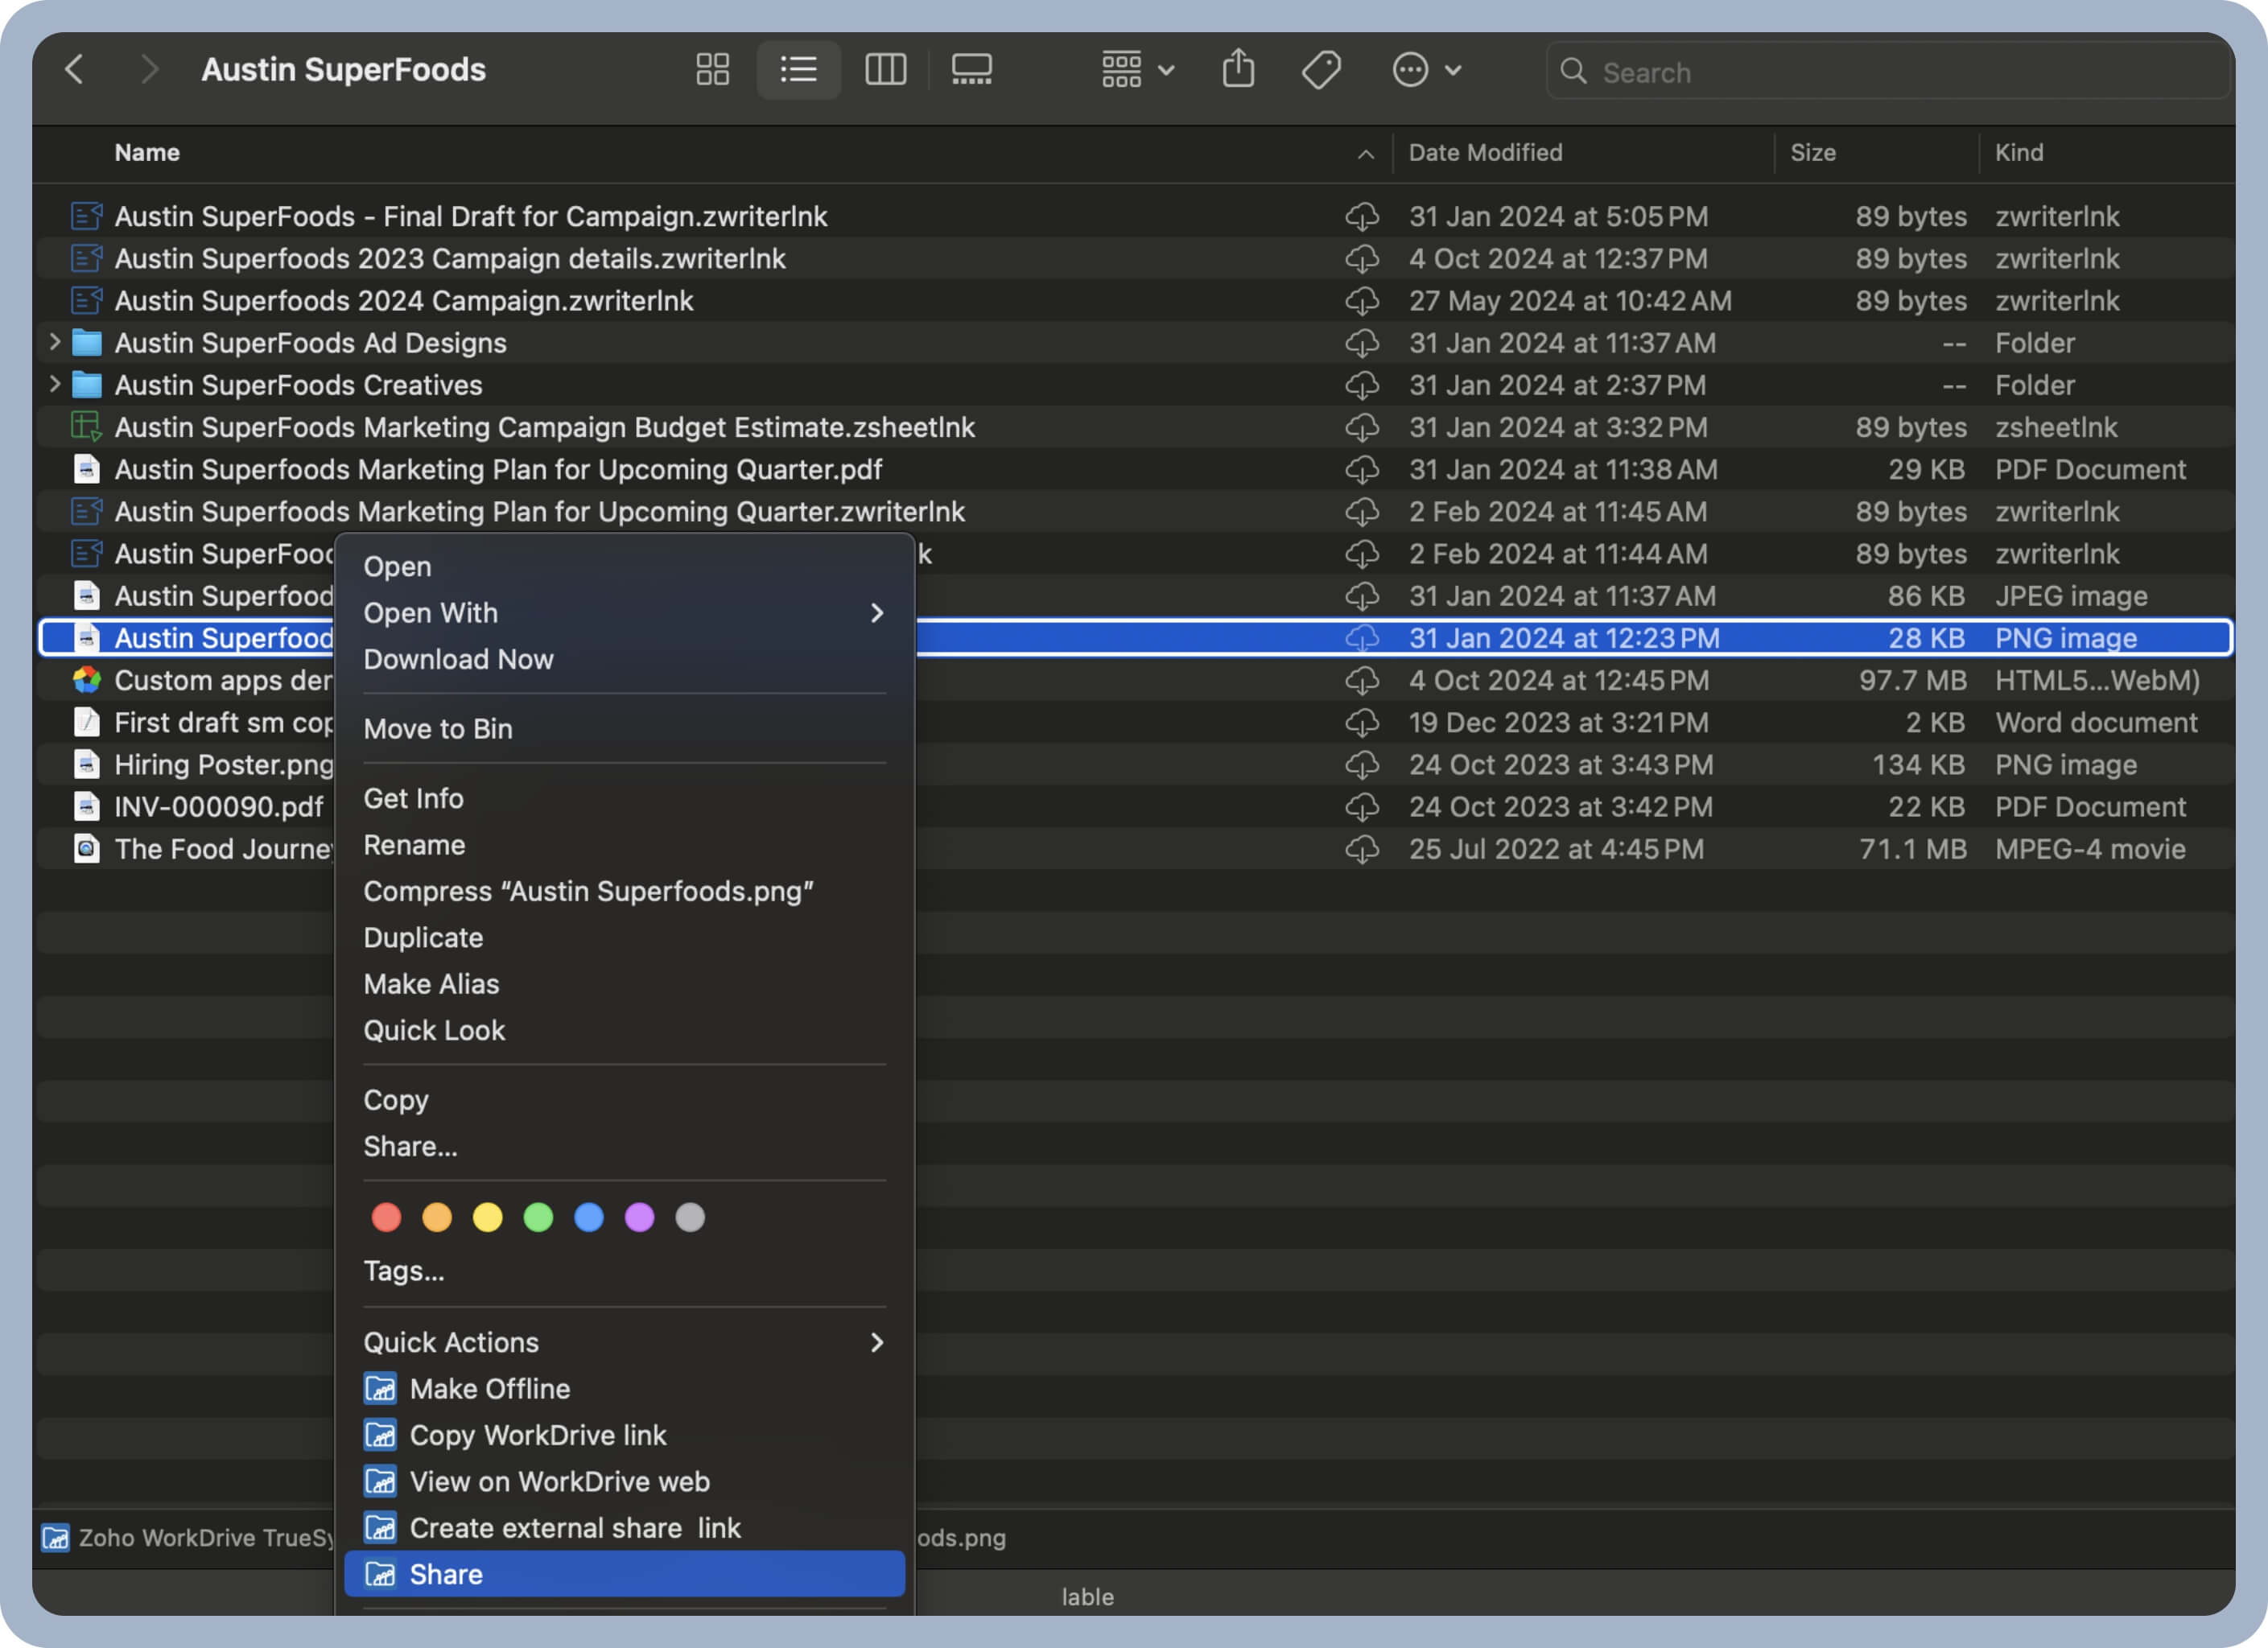
Task: Switch to icon grid view
Action: coord(712,70)
